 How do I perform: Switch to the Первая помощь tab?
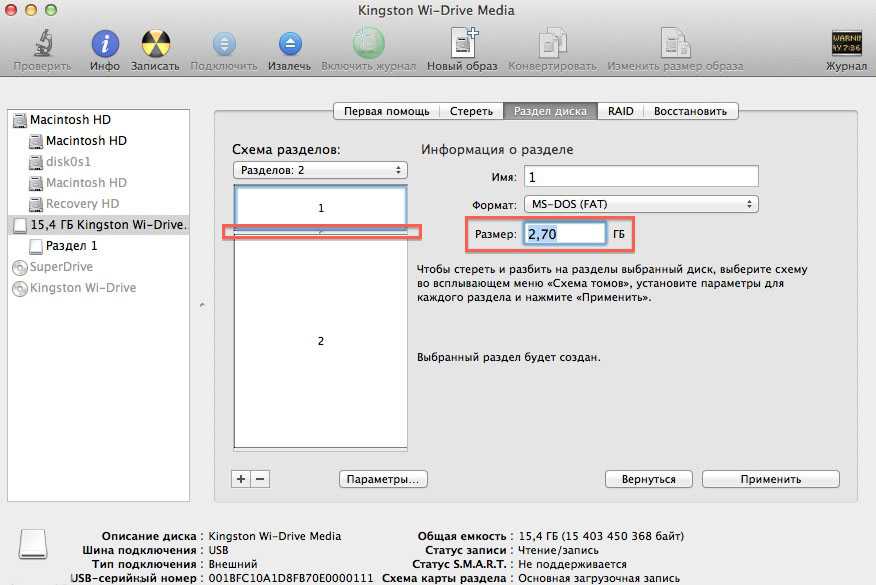coord(387,111)
